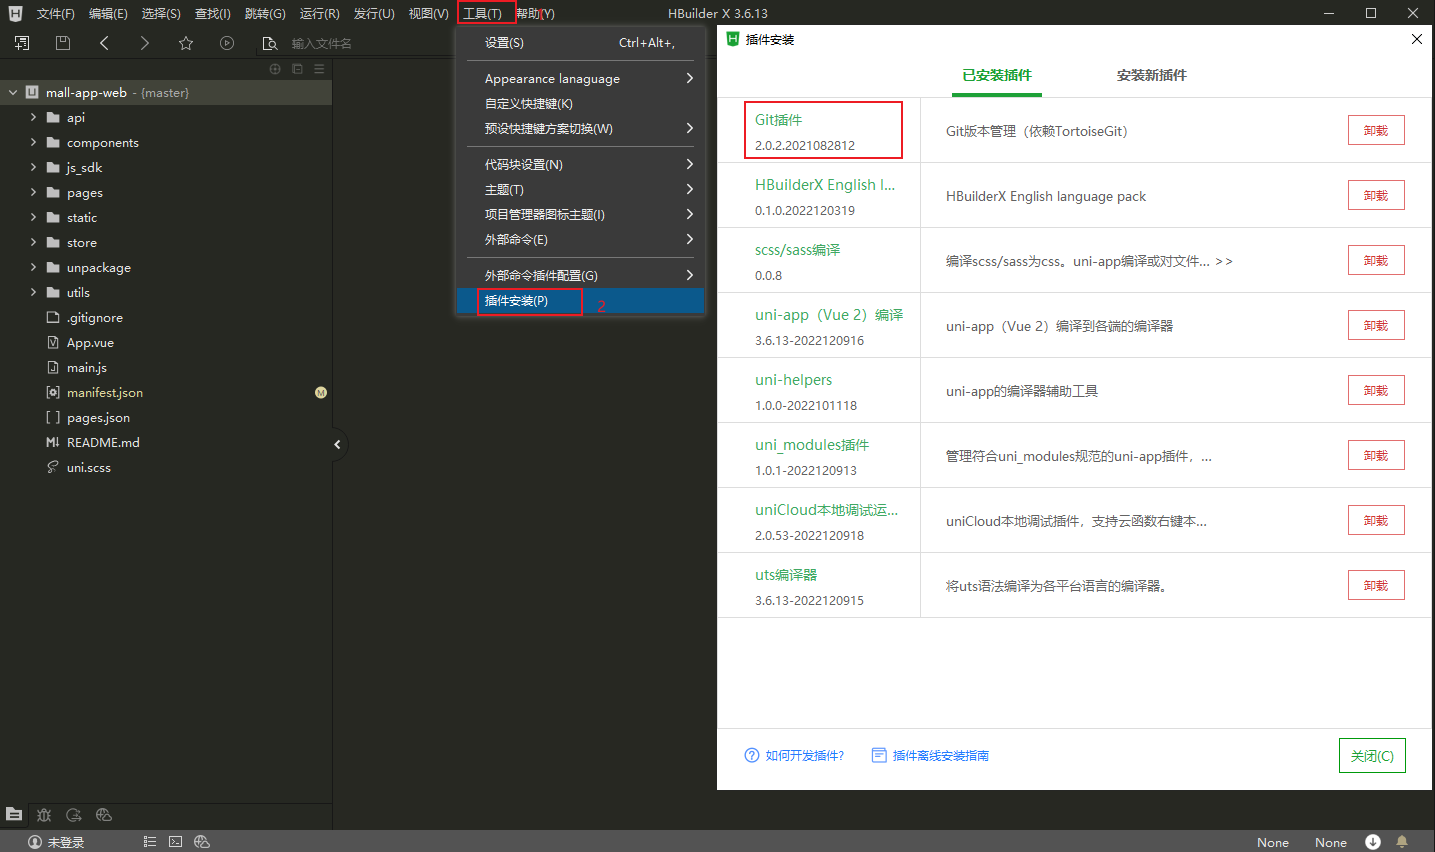Select the project files tab icon at bottom
The image size is (1435, 852).
pyautogui.click(x=14, y=814)
